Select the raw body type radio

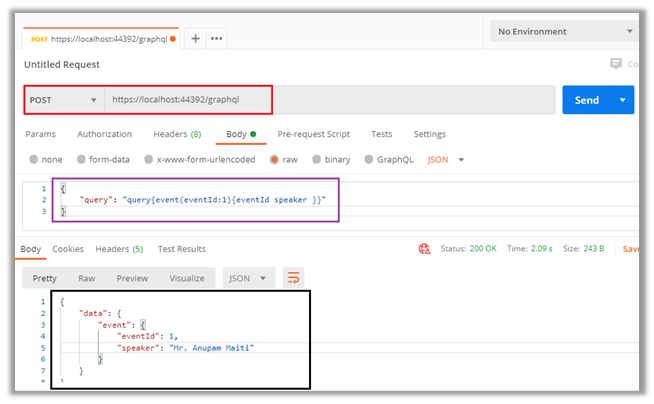tap(274, 159)
